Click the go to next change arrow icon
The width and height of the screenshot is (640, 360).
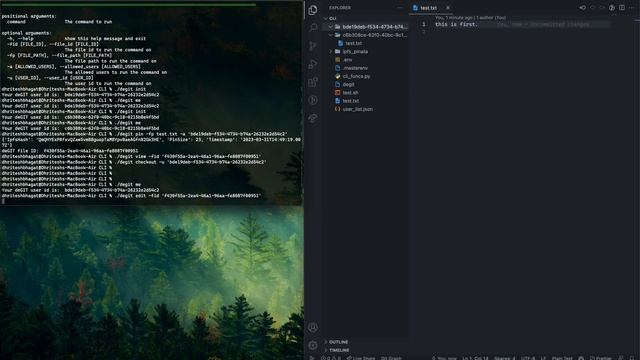602,7
